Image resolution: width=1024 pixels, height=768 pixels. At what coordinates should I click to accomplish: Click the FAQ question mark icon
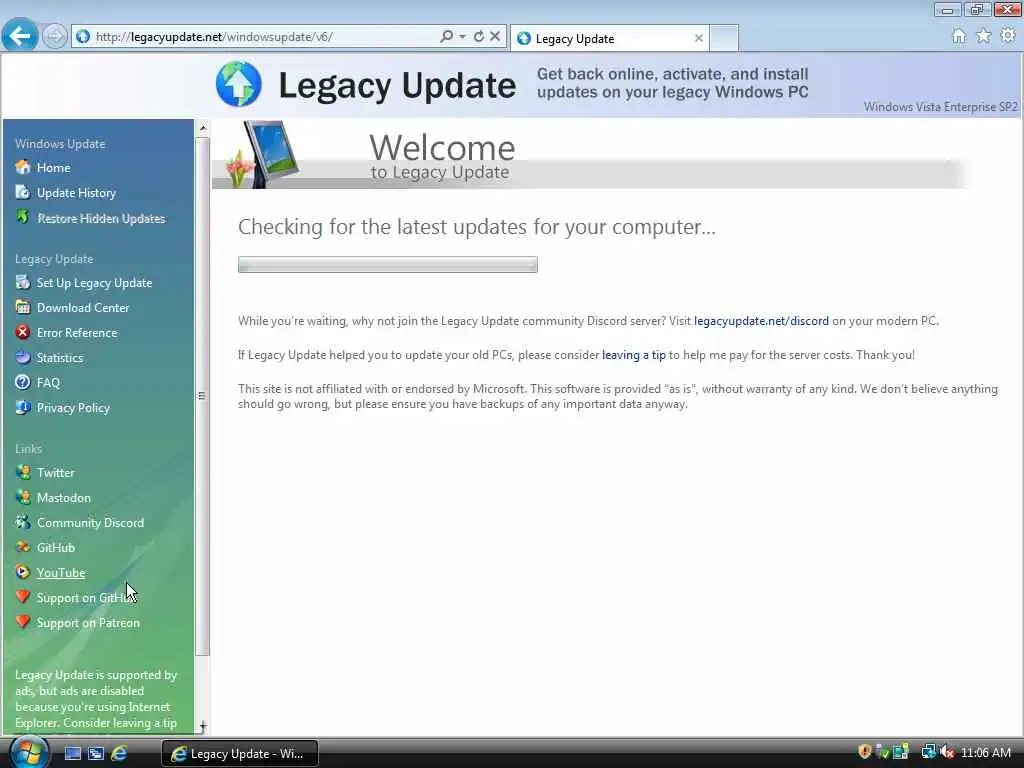[23, 382]
